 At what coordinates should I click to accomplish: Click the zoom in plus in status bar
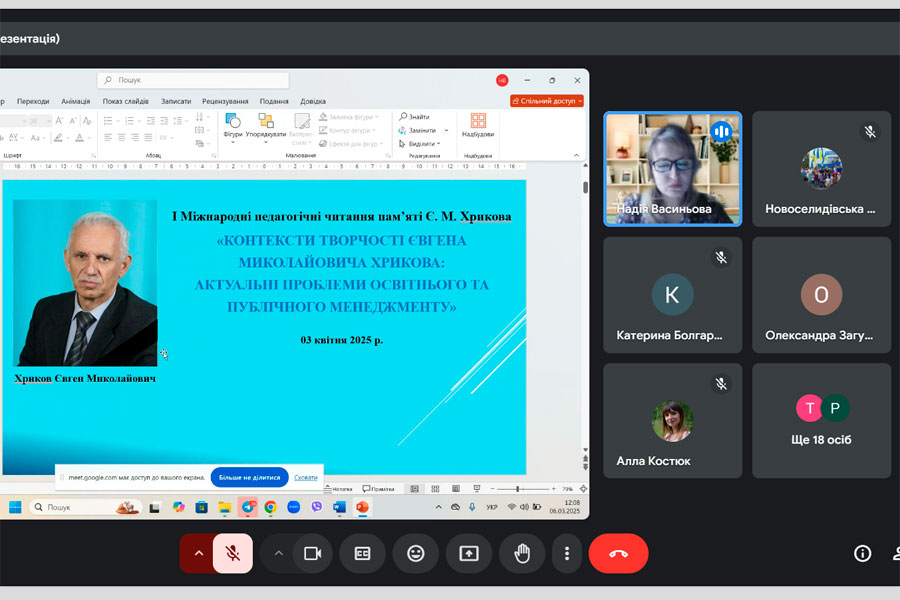(x=553, y=489)
